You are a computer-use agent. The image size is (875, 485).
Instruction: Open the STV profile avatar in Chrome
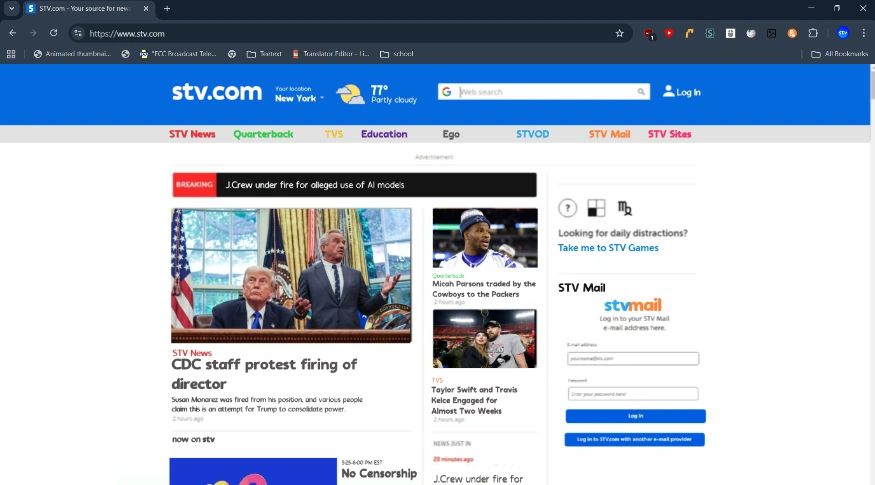(843, 33)
